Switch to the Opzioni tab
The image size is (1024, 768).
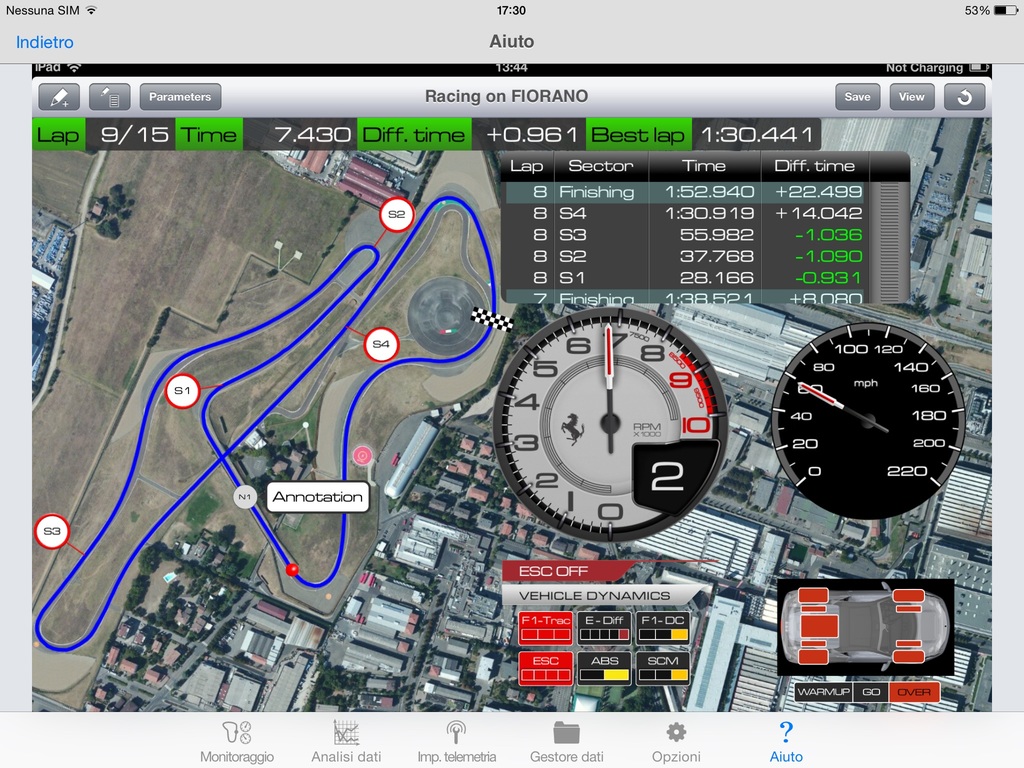[677, 742]
